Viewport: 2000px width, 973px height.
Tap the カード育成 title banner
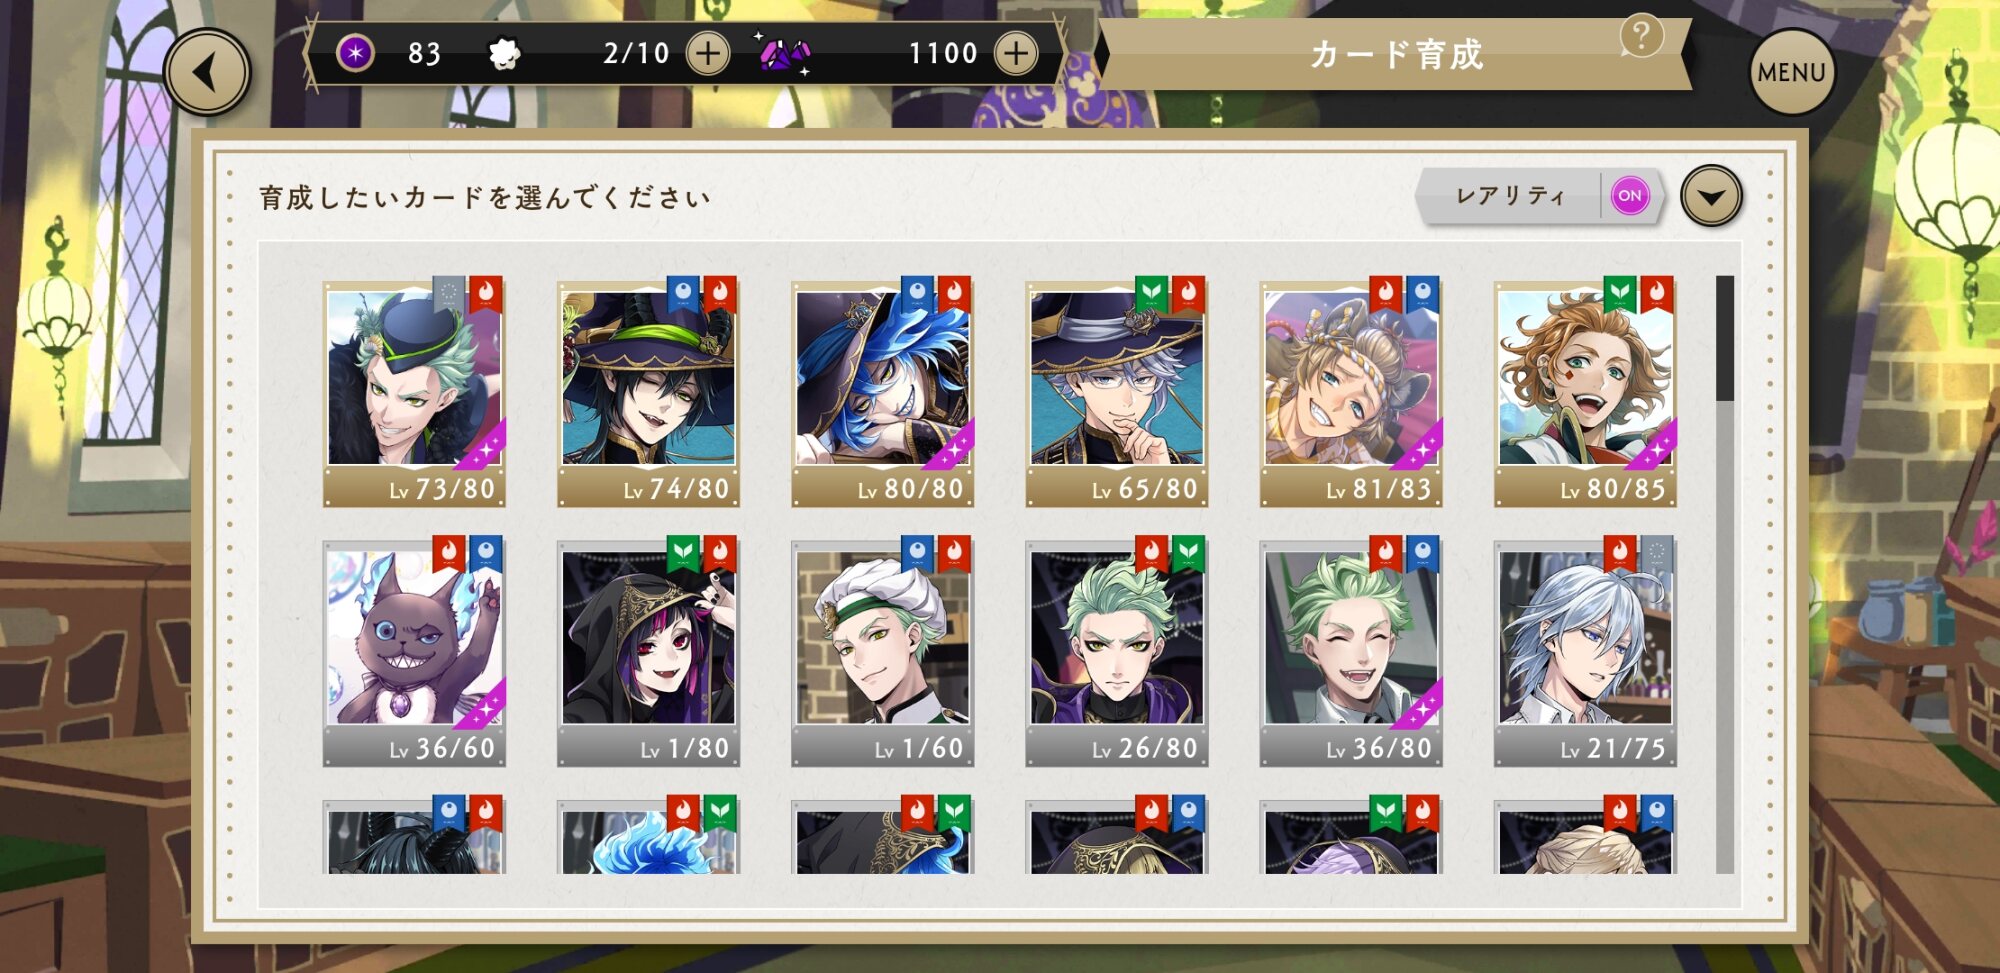coord(1396,55)
